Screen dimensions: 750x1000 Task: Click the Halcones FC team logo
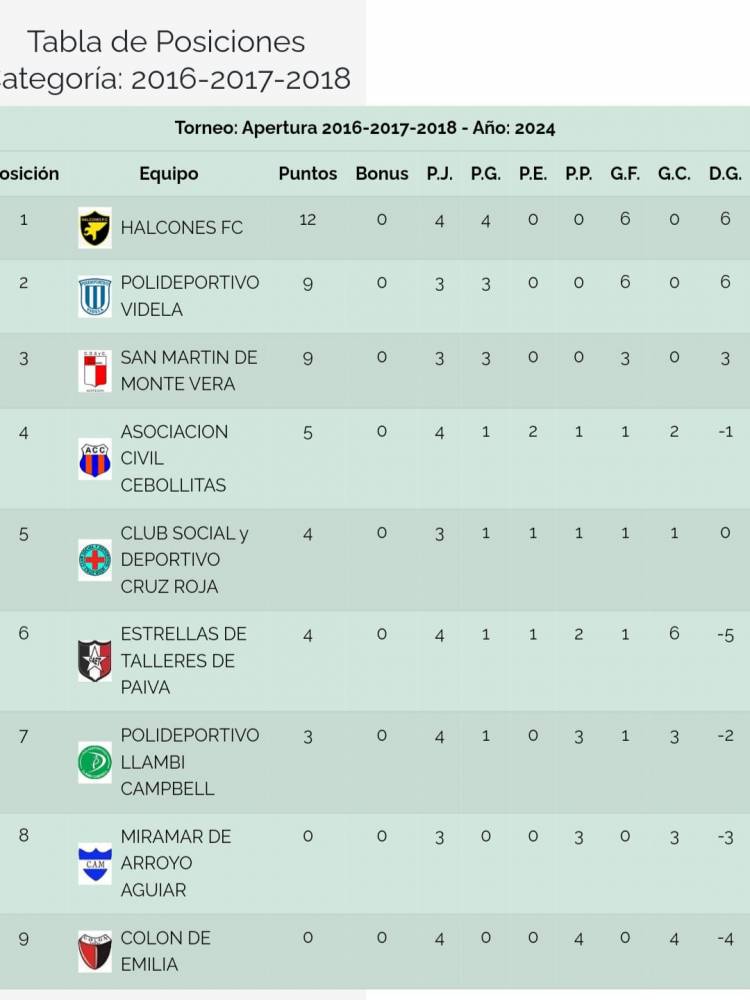(x=95, y=228)
